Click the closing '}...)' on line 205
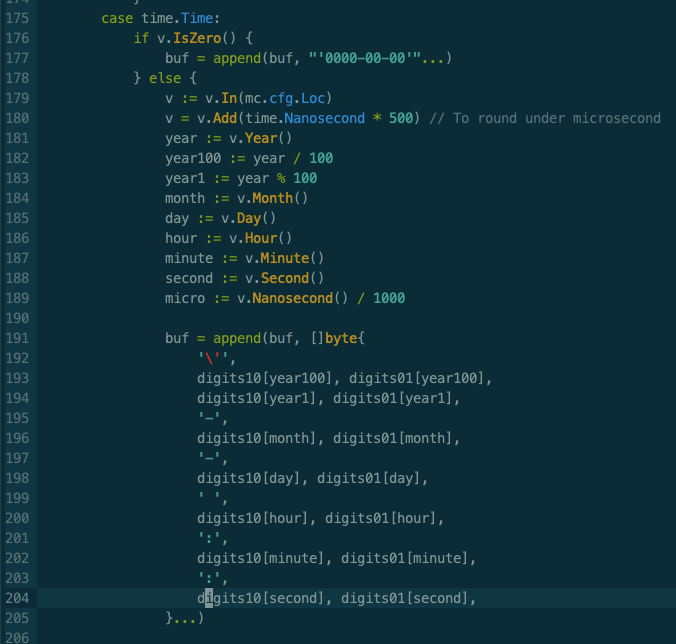Viewport: 676px width, 644px height. coord(185,618)
